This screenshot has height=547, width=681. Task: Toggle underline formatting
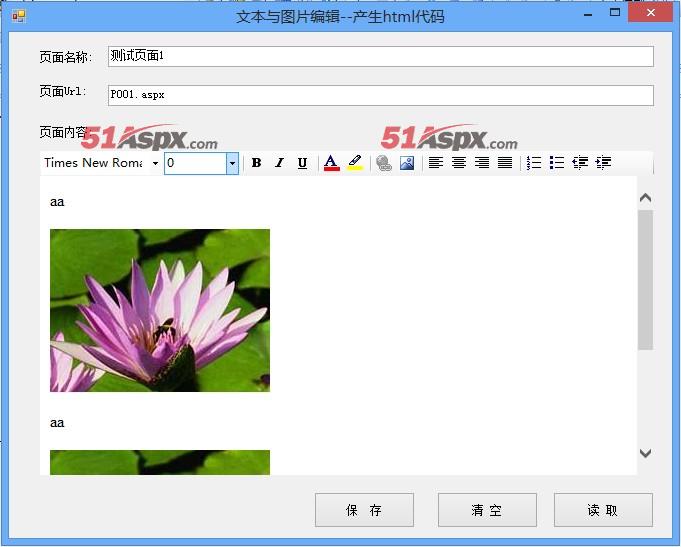click(302, 163)
